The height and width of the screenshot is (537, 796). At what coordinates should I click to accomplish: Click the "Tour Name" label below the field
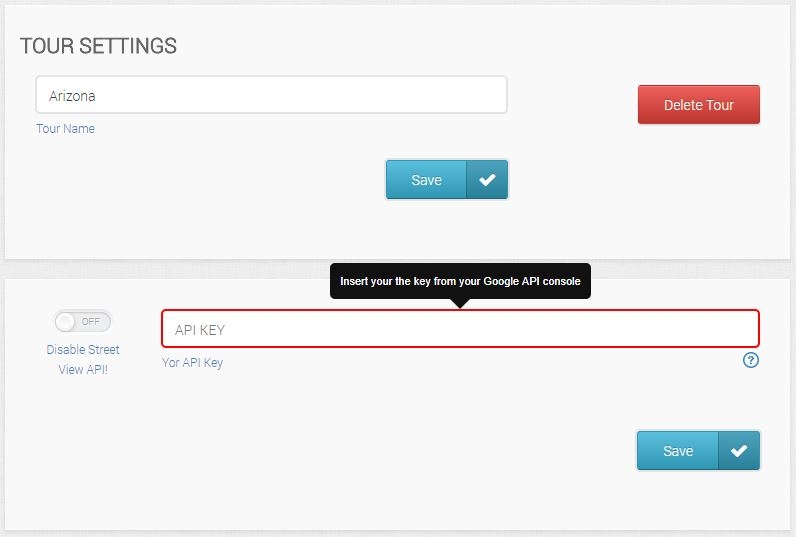65,128
